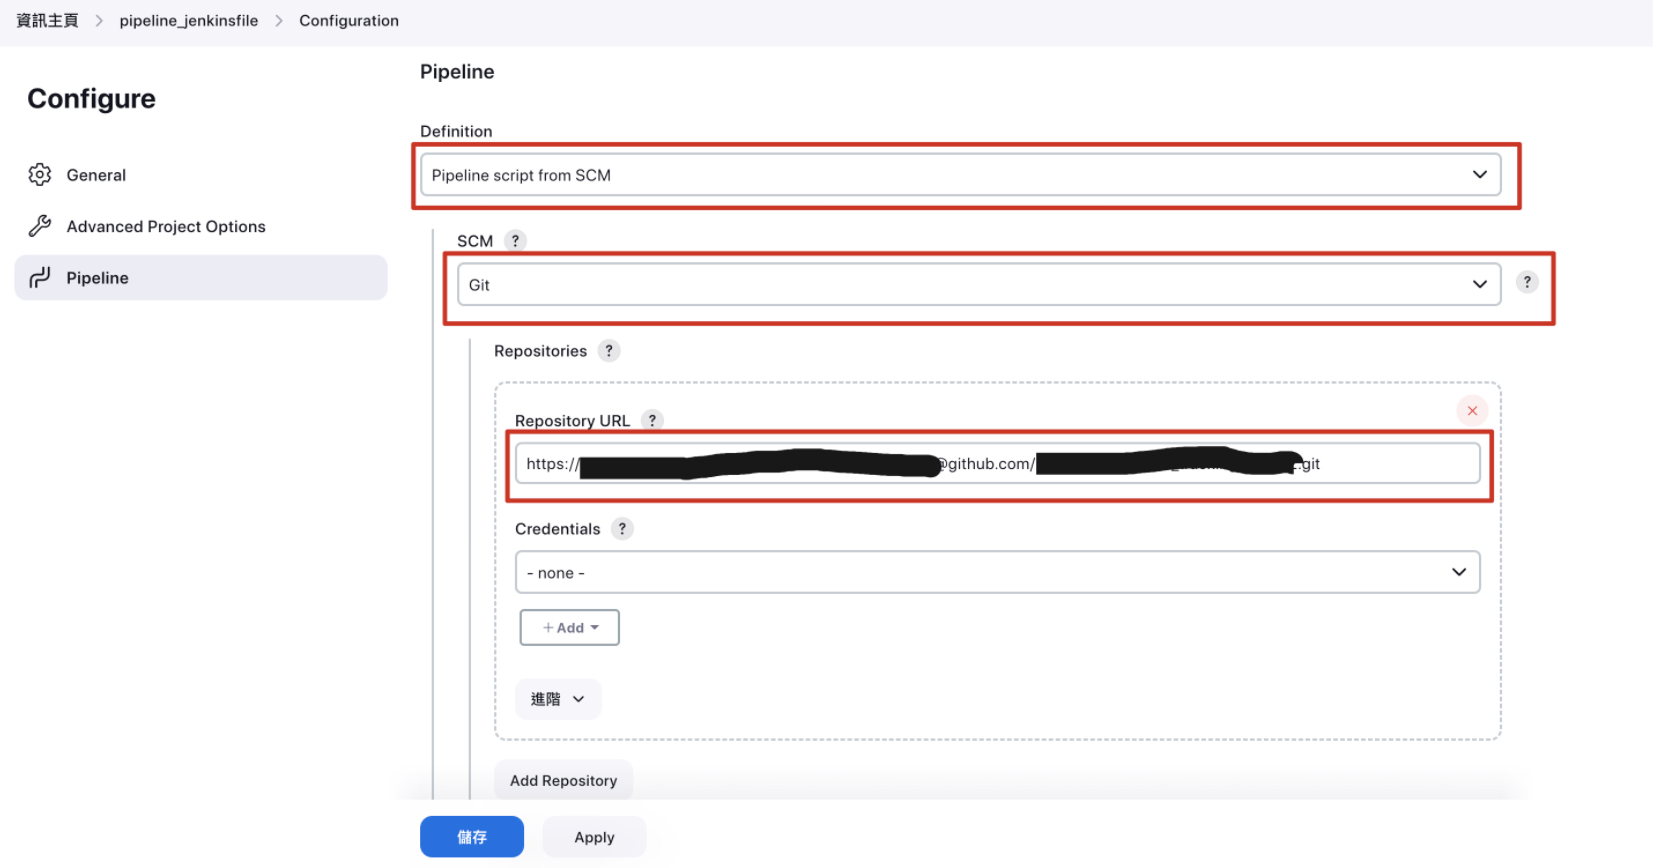
Task: Click the Add credentials button
Action: tap(569, 628)
